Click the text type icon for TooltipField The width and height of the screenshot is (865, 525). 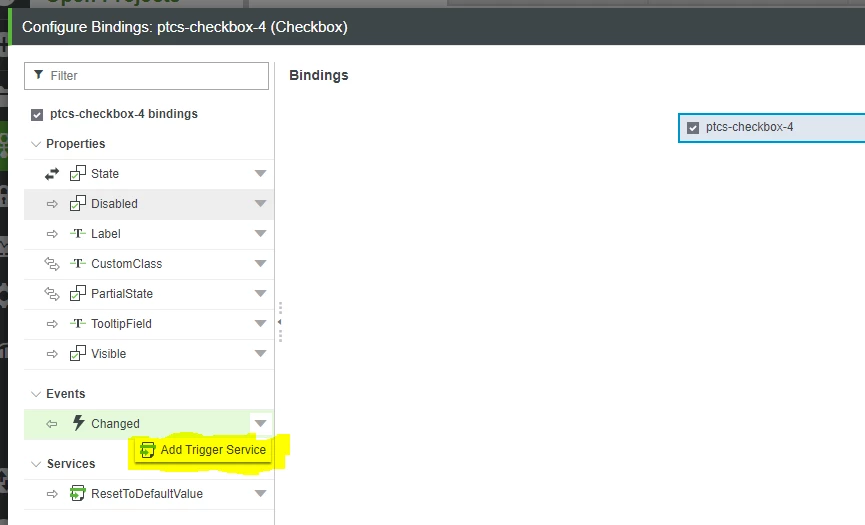[78, 323]
